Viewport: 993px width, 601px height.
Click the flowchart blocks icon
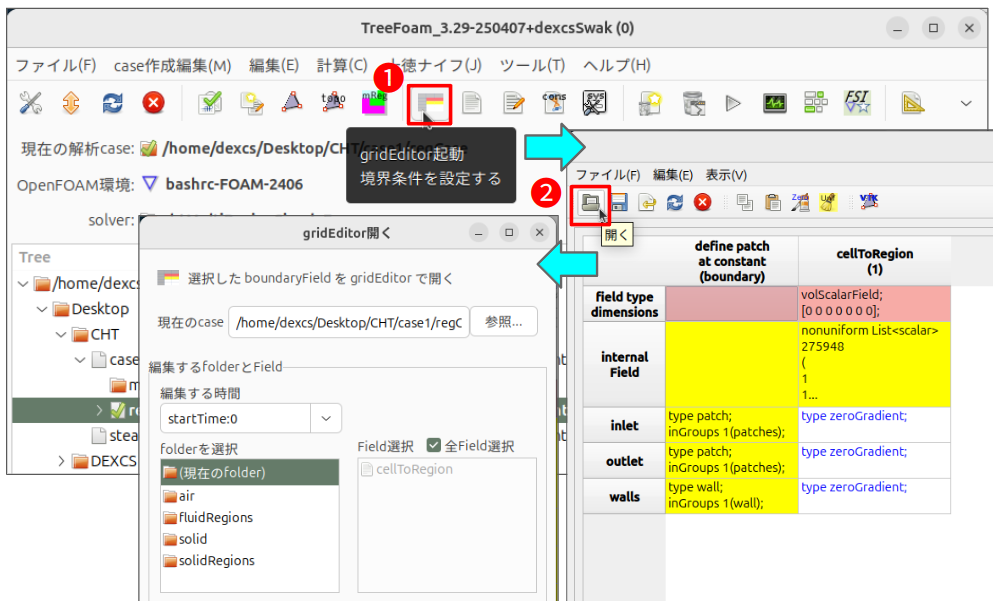point(816,103)
